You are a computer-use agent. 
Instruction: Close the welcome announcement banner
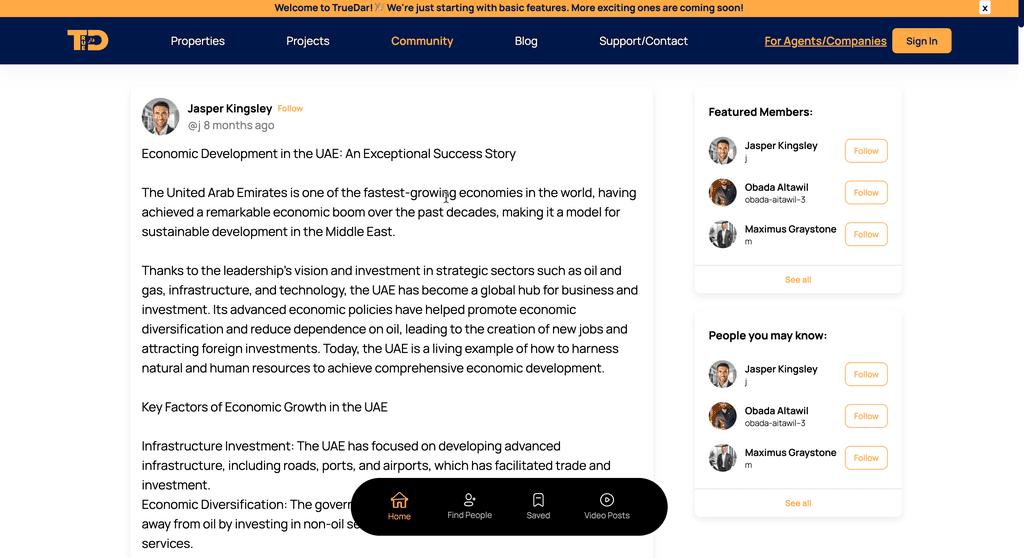pyautogui.click(x=984, y=8)
